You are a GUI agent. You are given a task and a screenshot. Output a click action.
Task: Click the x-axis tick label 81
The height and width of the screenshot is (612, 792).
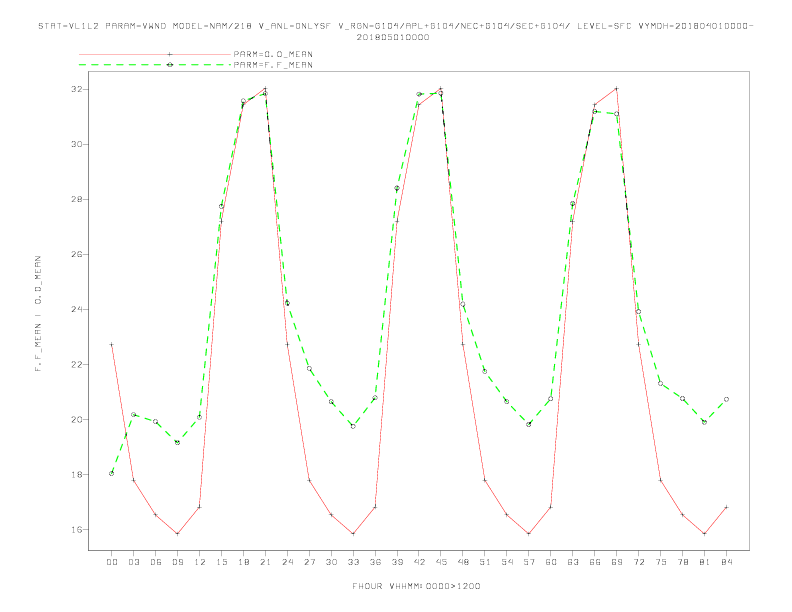(x=705, y=562)
